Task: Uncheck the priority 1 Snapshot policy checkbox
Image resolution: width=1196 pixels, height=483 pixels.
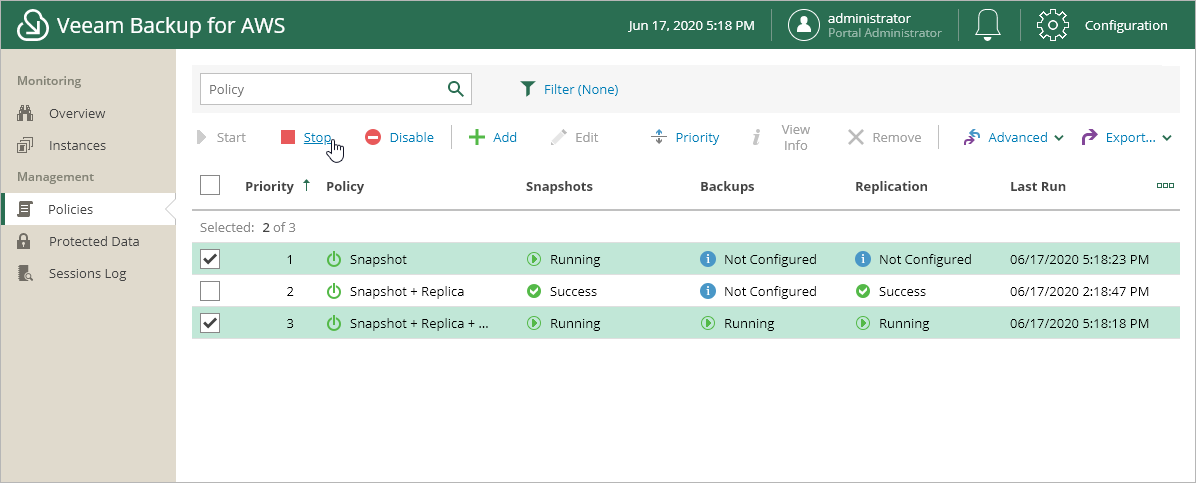Action: click(x=210, y=259)
